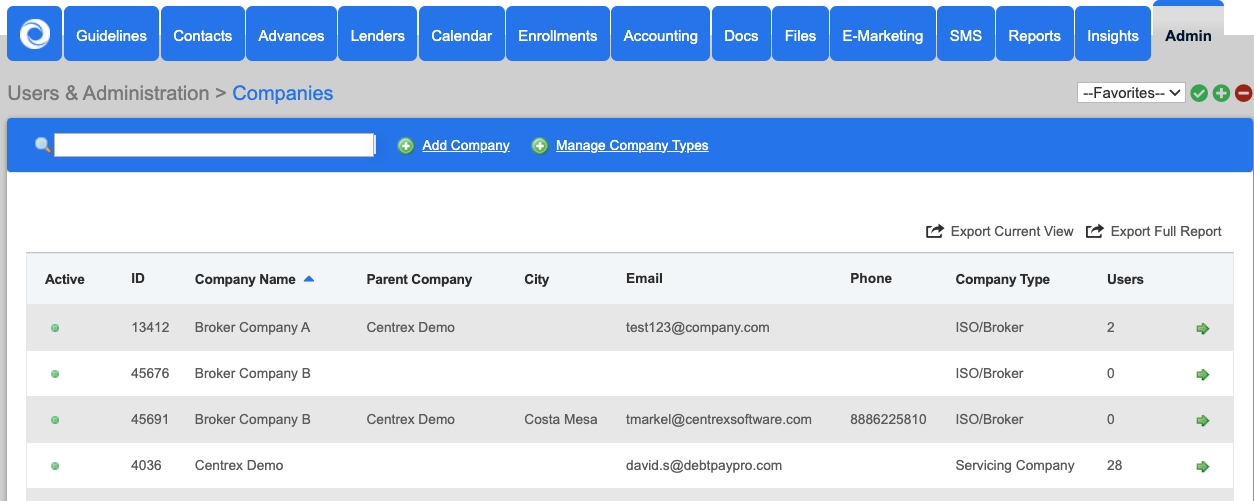Switch to the Docs tab

coord(741,35)
